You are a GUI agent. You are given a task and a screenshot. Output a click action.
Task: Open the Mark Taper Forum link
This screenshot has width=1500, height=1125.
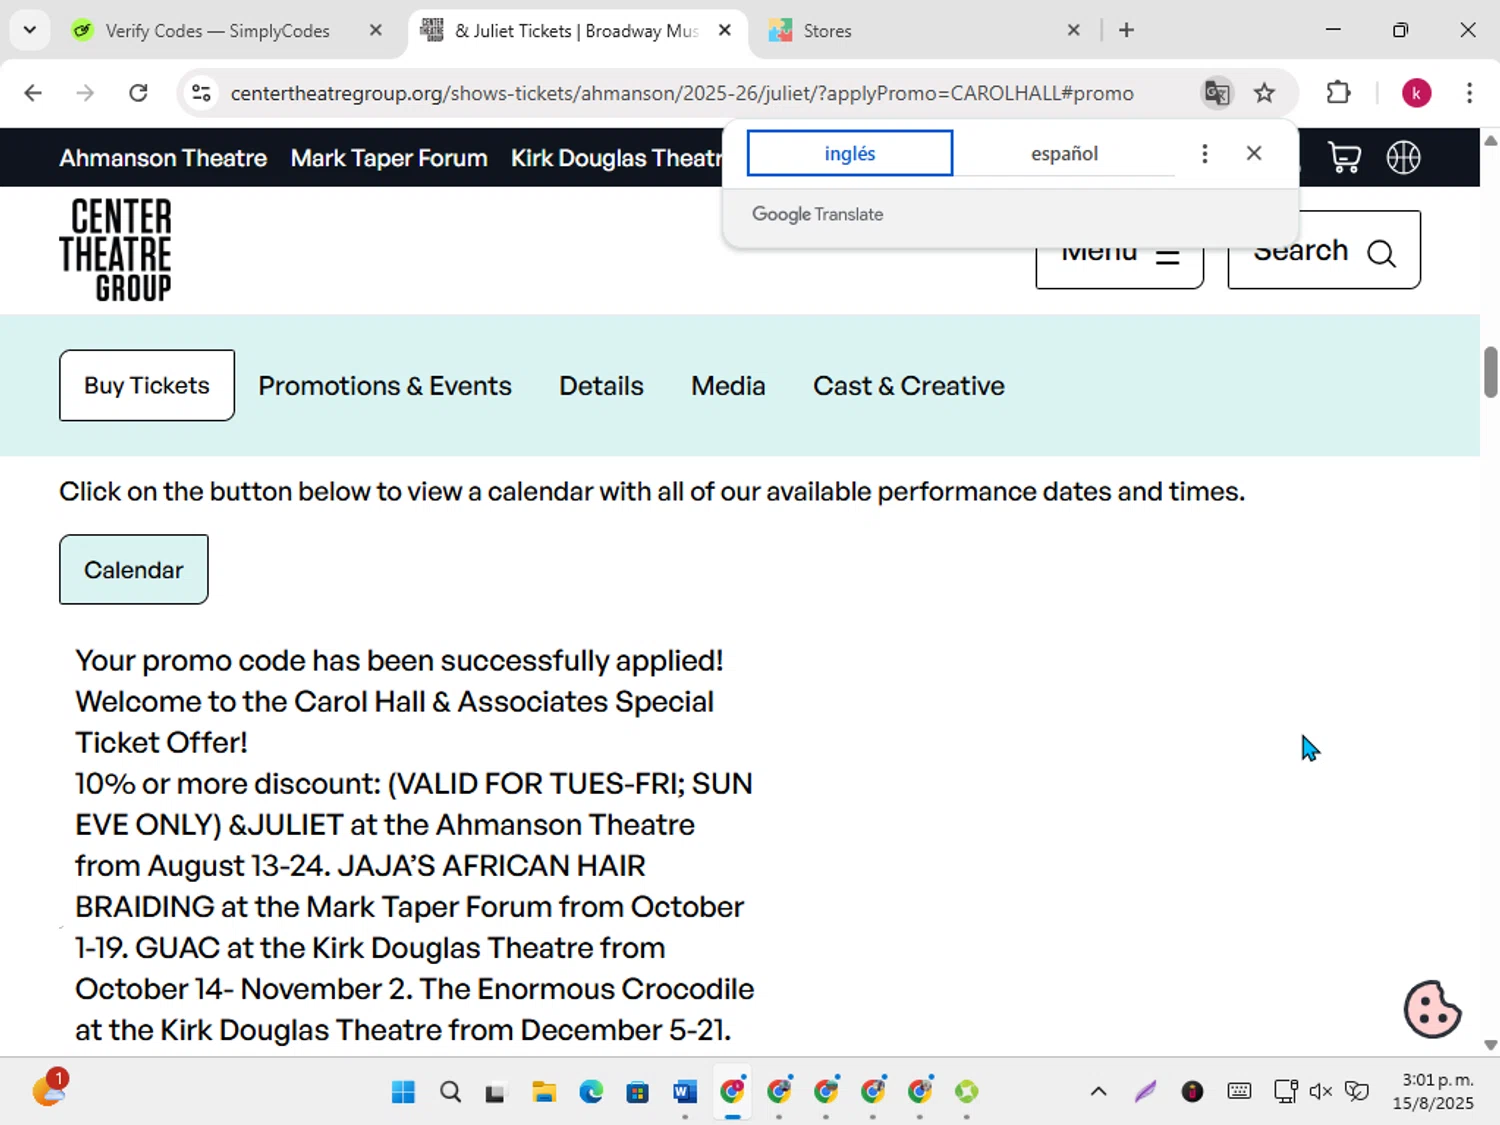pyautogui.click(x=389, y=158)
